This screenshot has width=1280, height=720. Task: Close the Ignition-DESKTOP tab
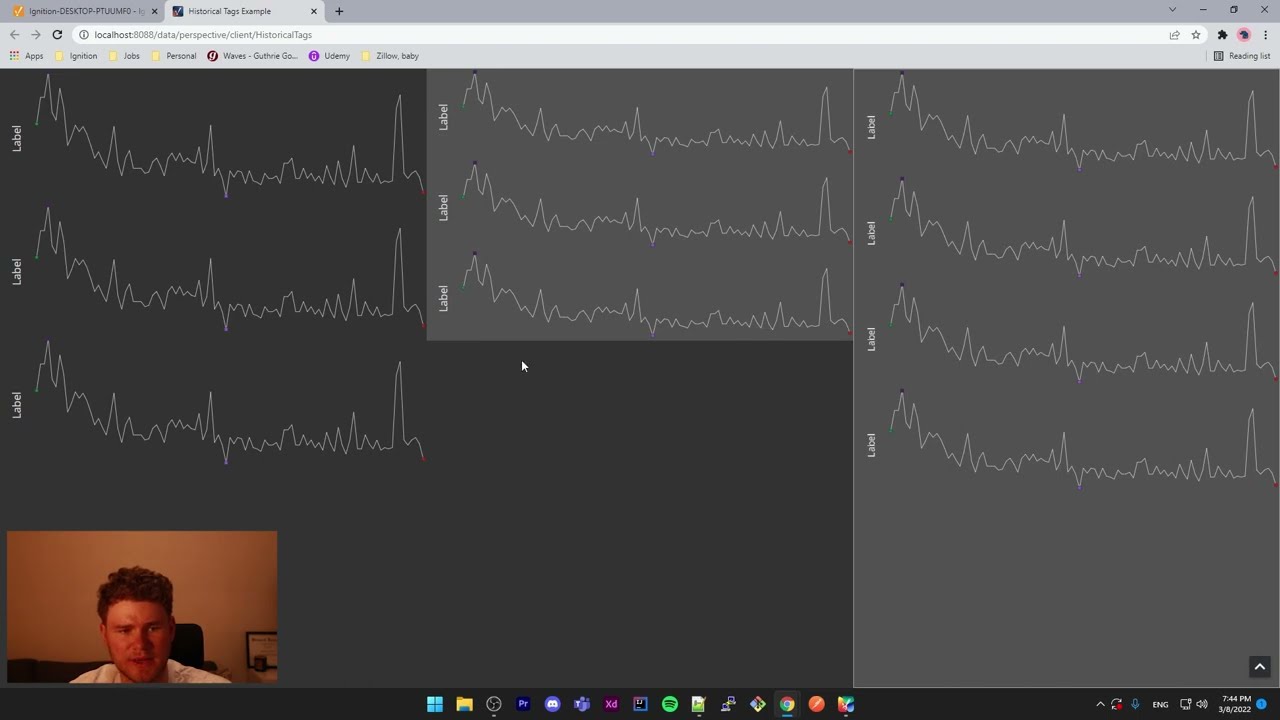click(154, 11)
